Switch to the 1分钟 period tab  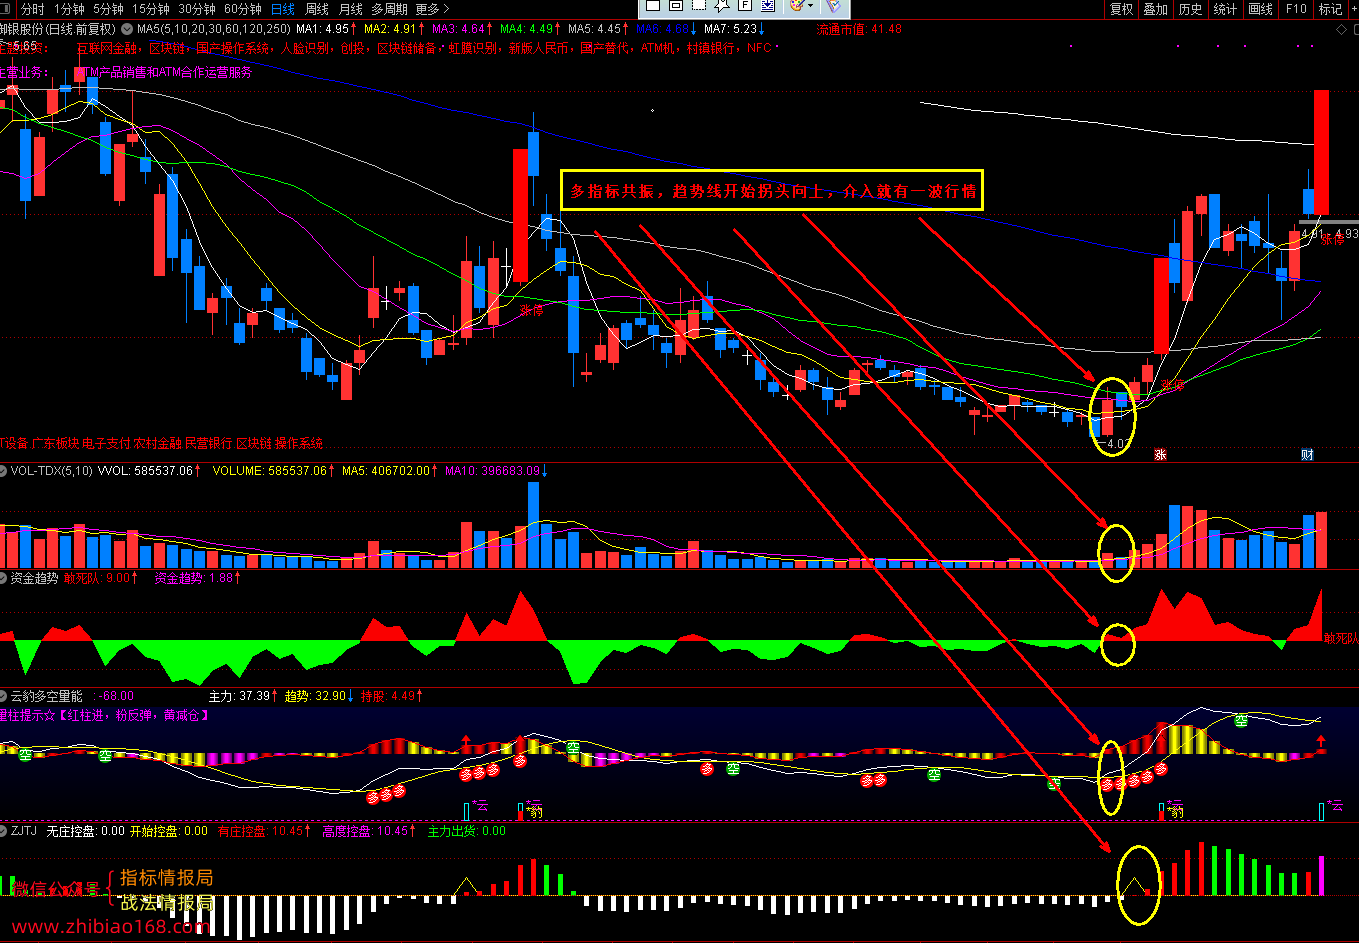click(69, 9)
